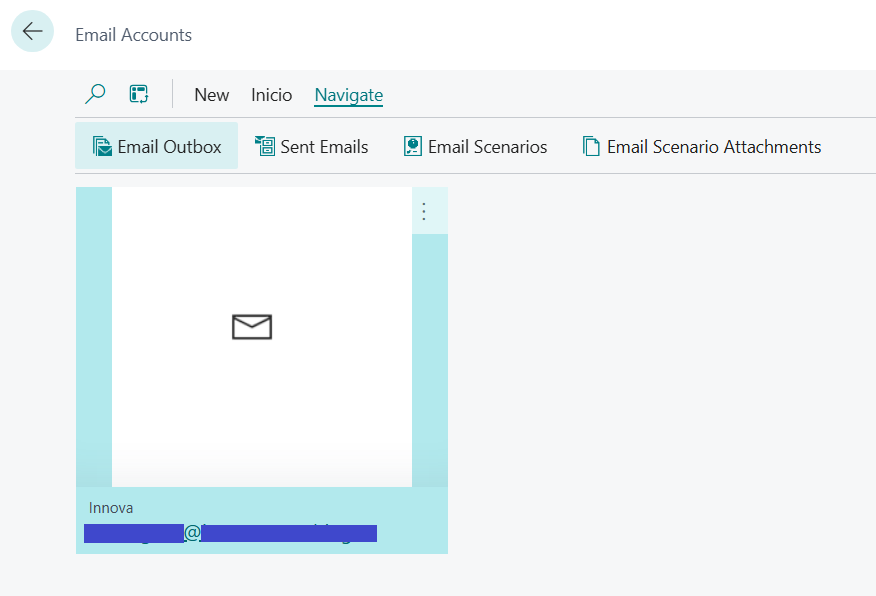Click the back arrow button
Image resolution: width=876 pixels, height=596 pixels.
(32, 32)
